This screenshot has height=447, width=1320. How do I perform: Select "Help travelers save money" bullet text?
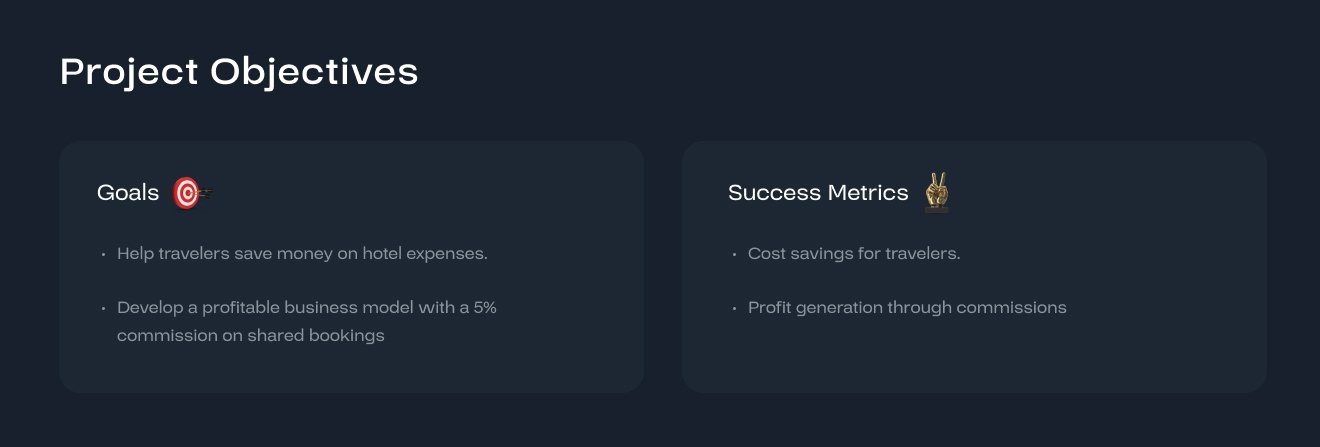pyautogui.click(x=302, y=254)
